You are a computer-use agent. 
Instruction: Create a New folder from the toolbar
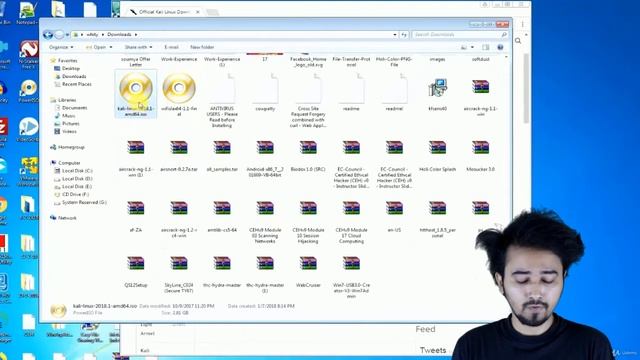click(x=202, y=47)
